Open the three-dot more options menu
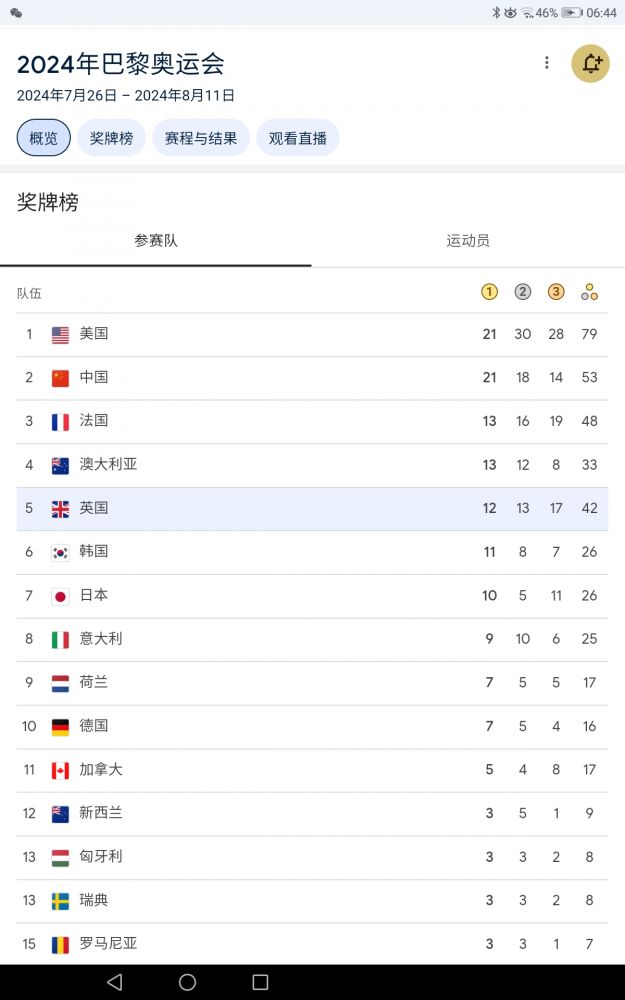 [546, 63]
